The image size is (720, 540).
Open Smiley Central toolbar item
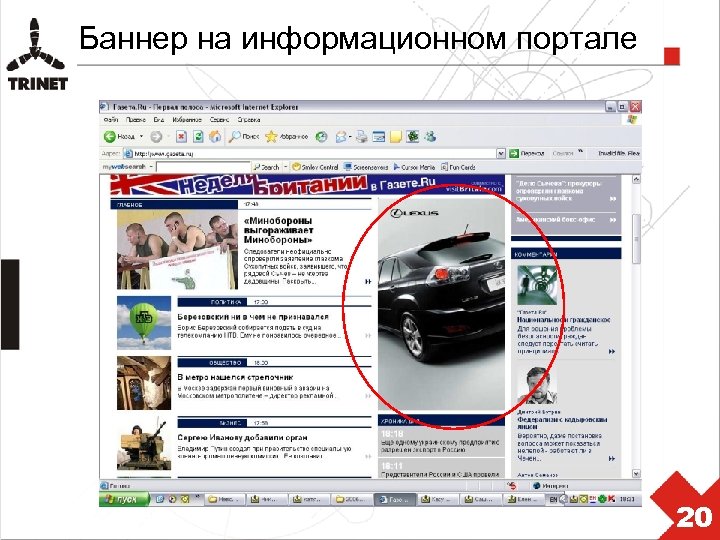315,167
